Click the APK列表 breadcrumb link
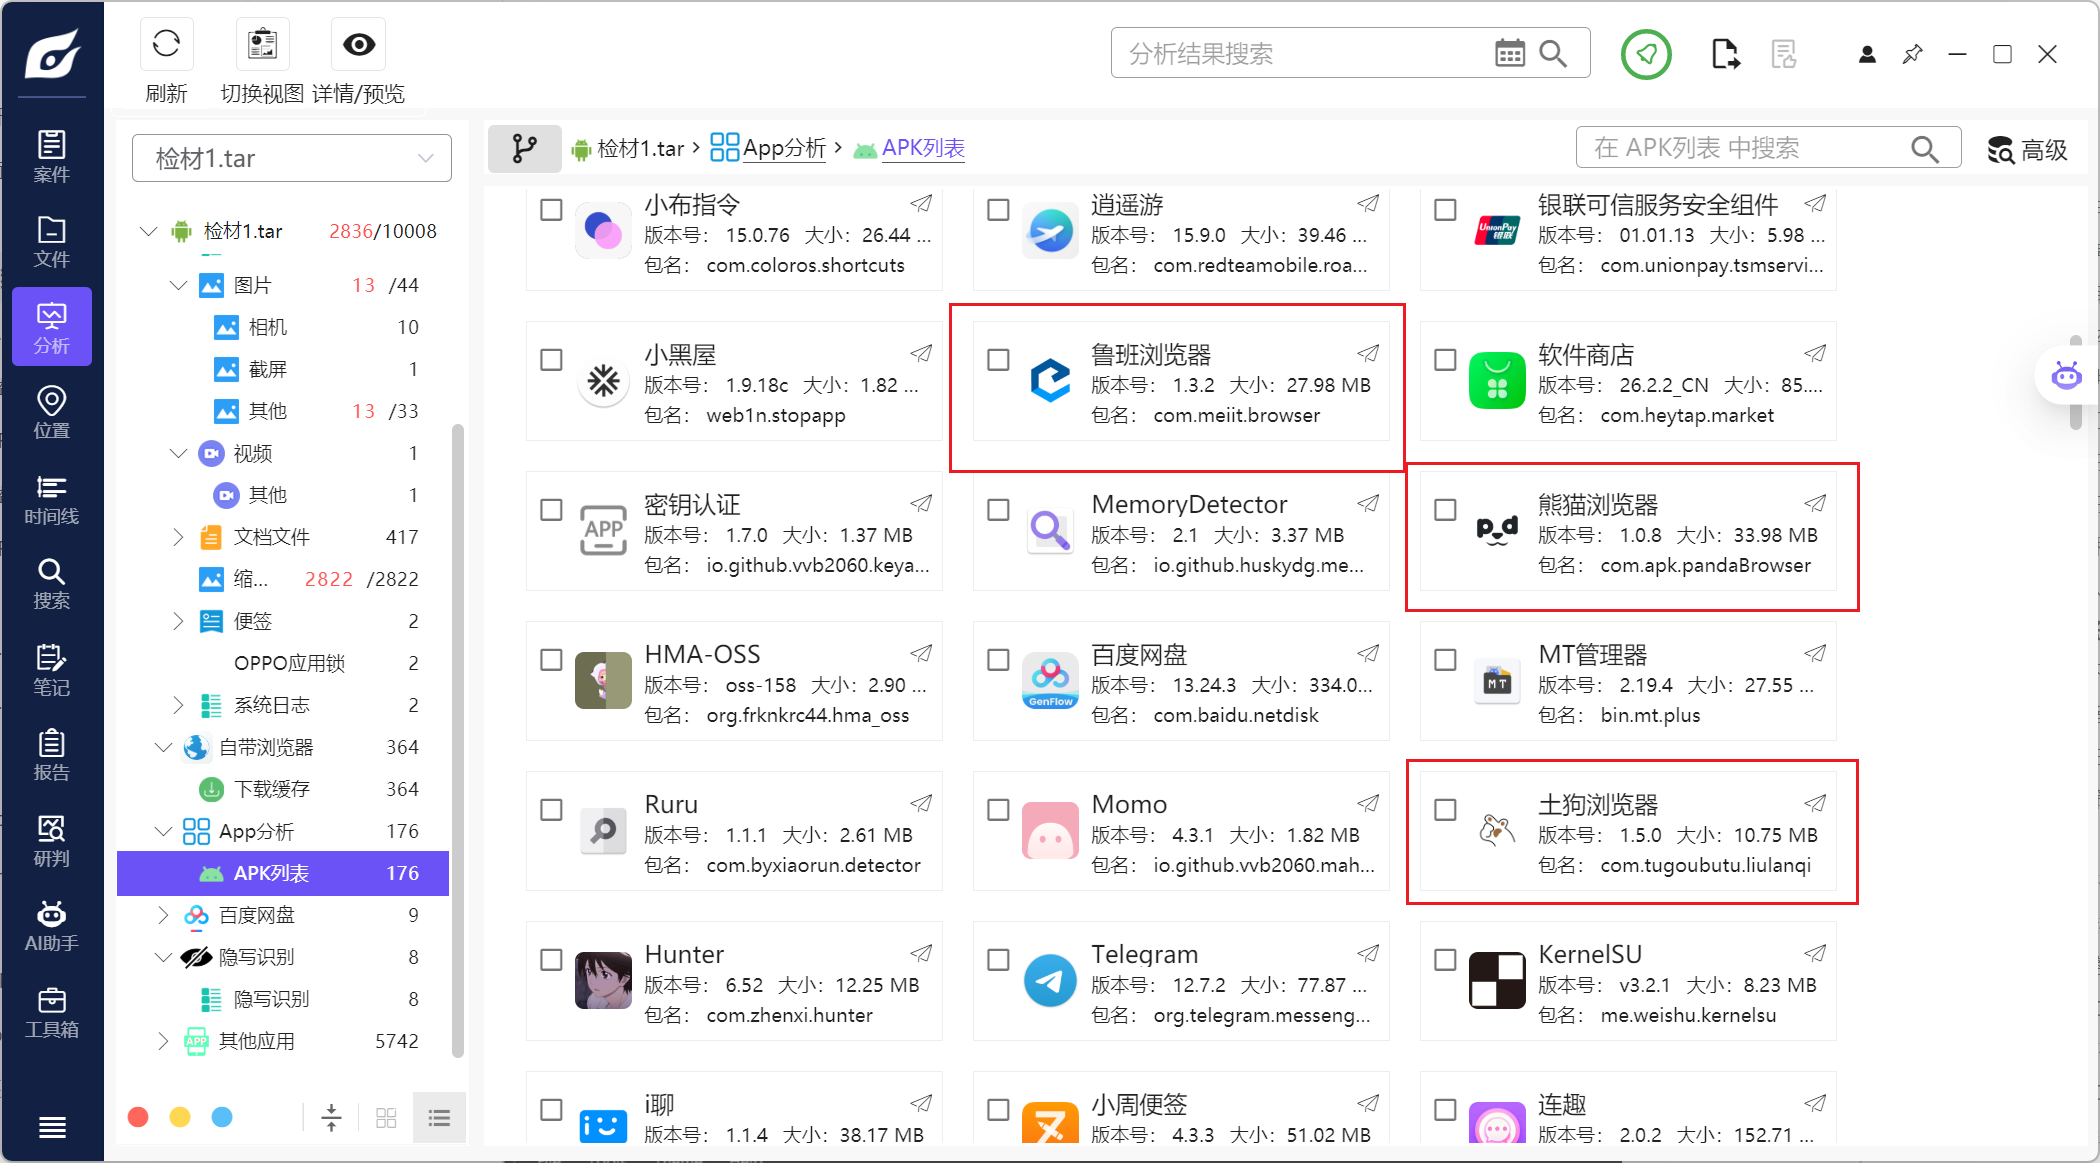The width and height of the screenshot is (2100, 1163). (x=910, y=148)
